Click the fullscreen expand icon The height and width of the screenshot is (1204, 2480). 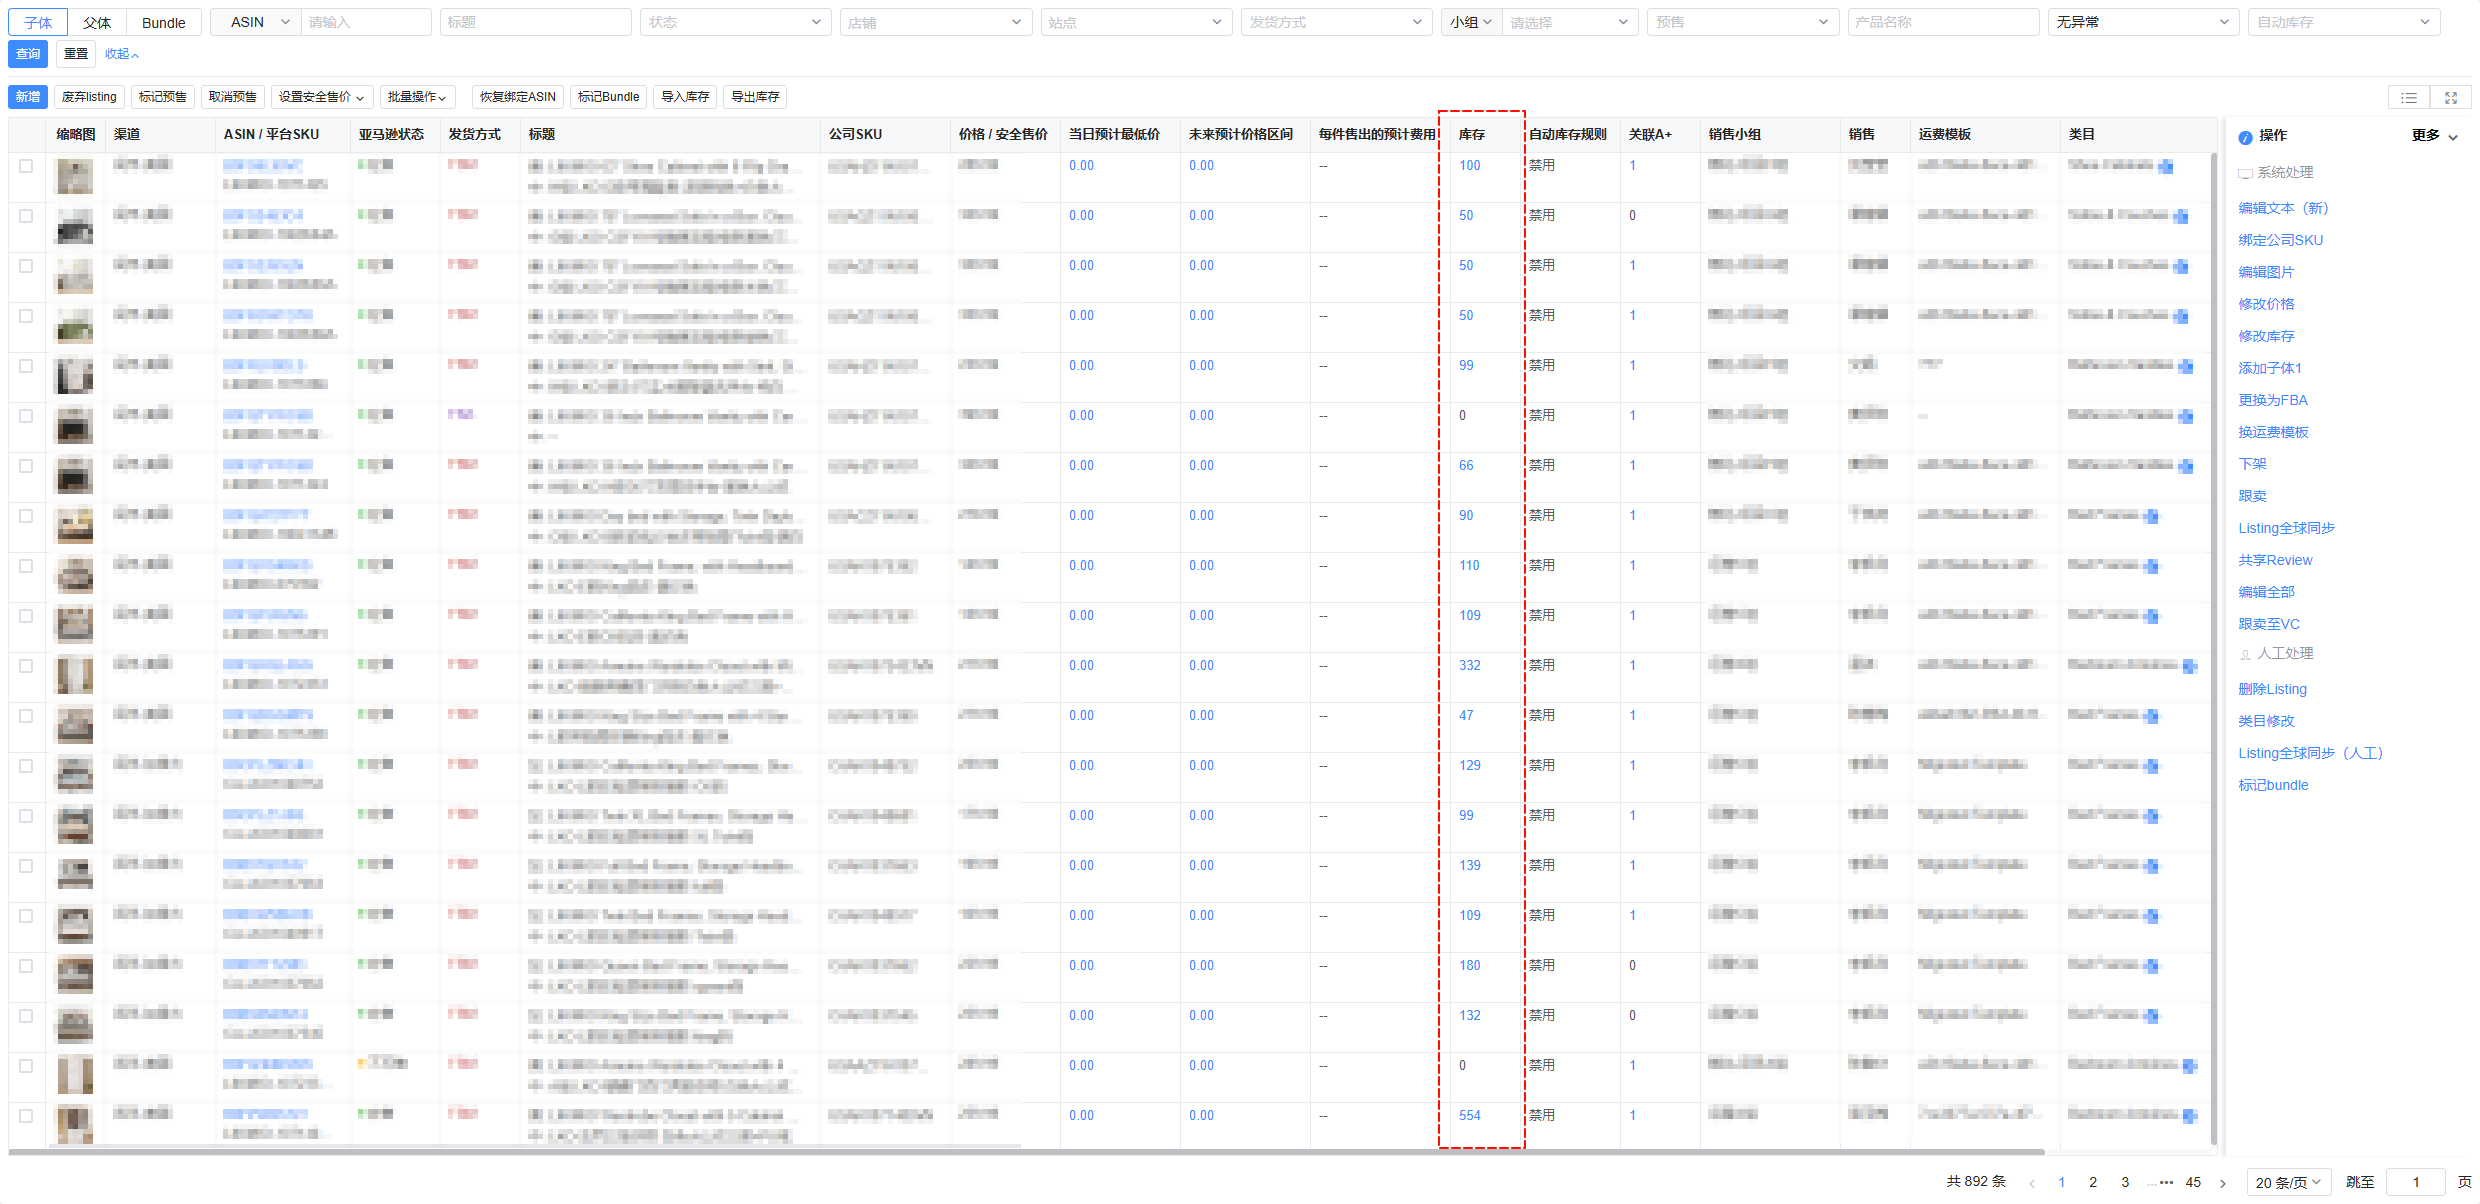click(x=2451, y=97)
